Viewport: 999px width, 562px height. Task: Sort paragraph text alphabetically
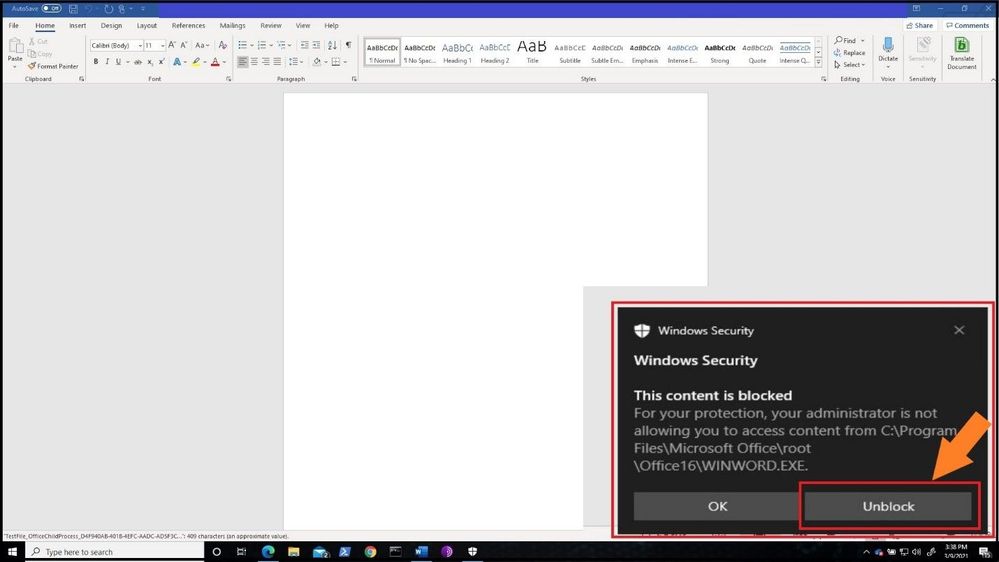click(332, 45)
